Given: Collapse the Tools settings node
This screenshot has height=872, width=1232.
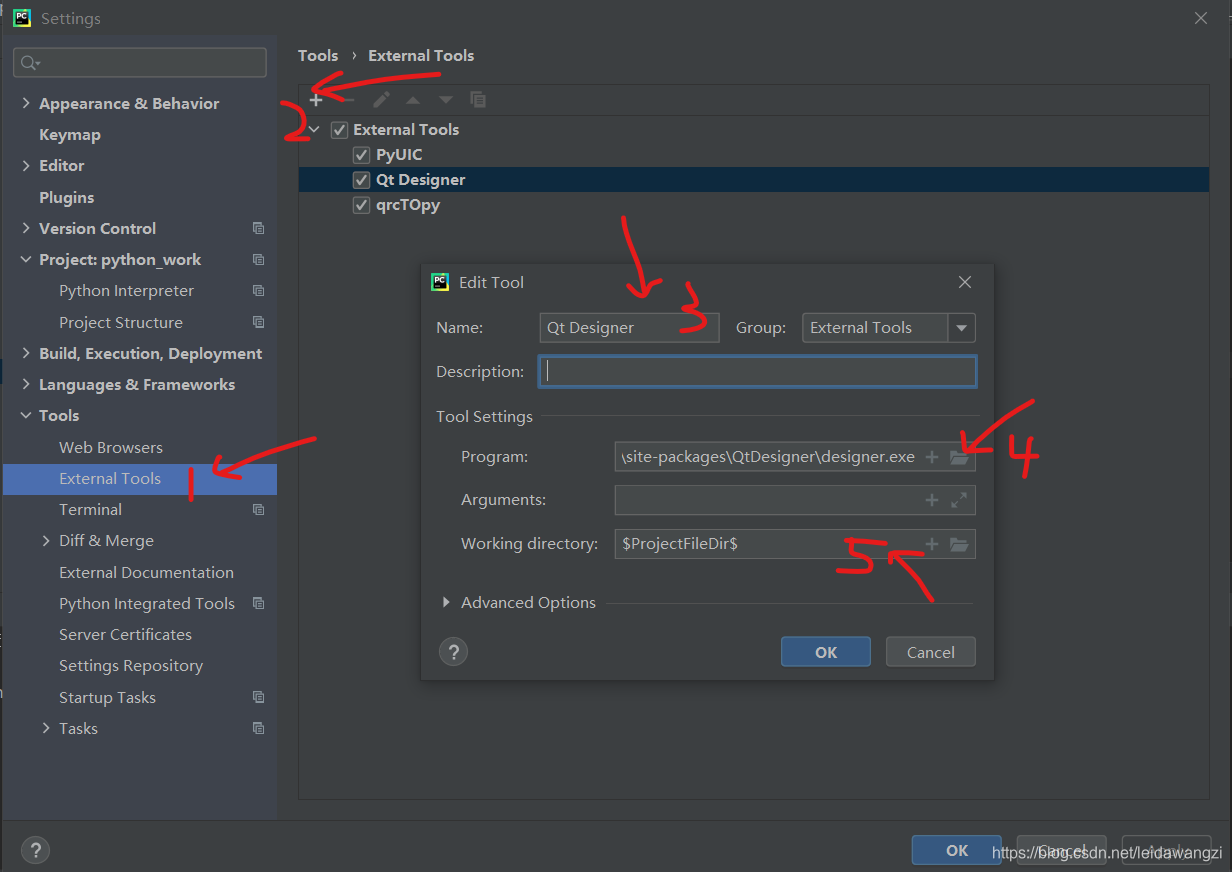Looking at the screenshot, I should pyautogui.click(x=26, y=415).
